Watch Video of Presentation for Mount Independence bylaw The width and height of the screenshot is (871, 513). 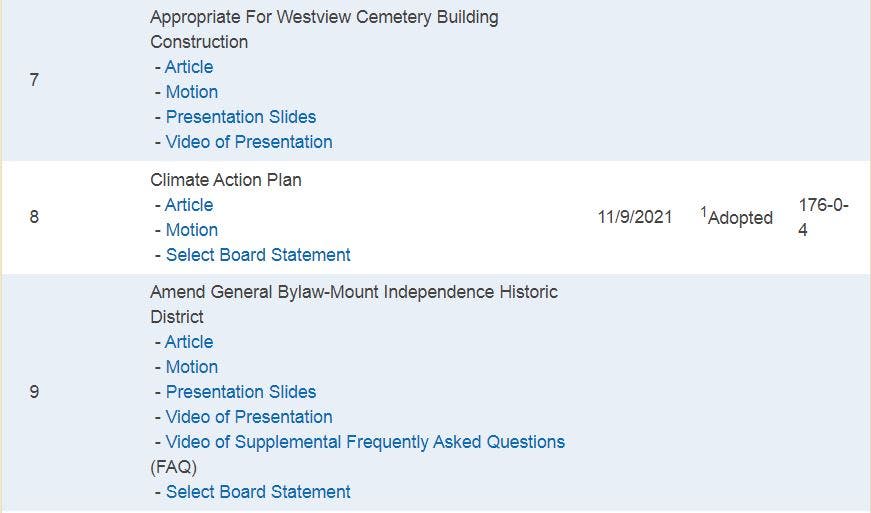[x=249, y=417]
